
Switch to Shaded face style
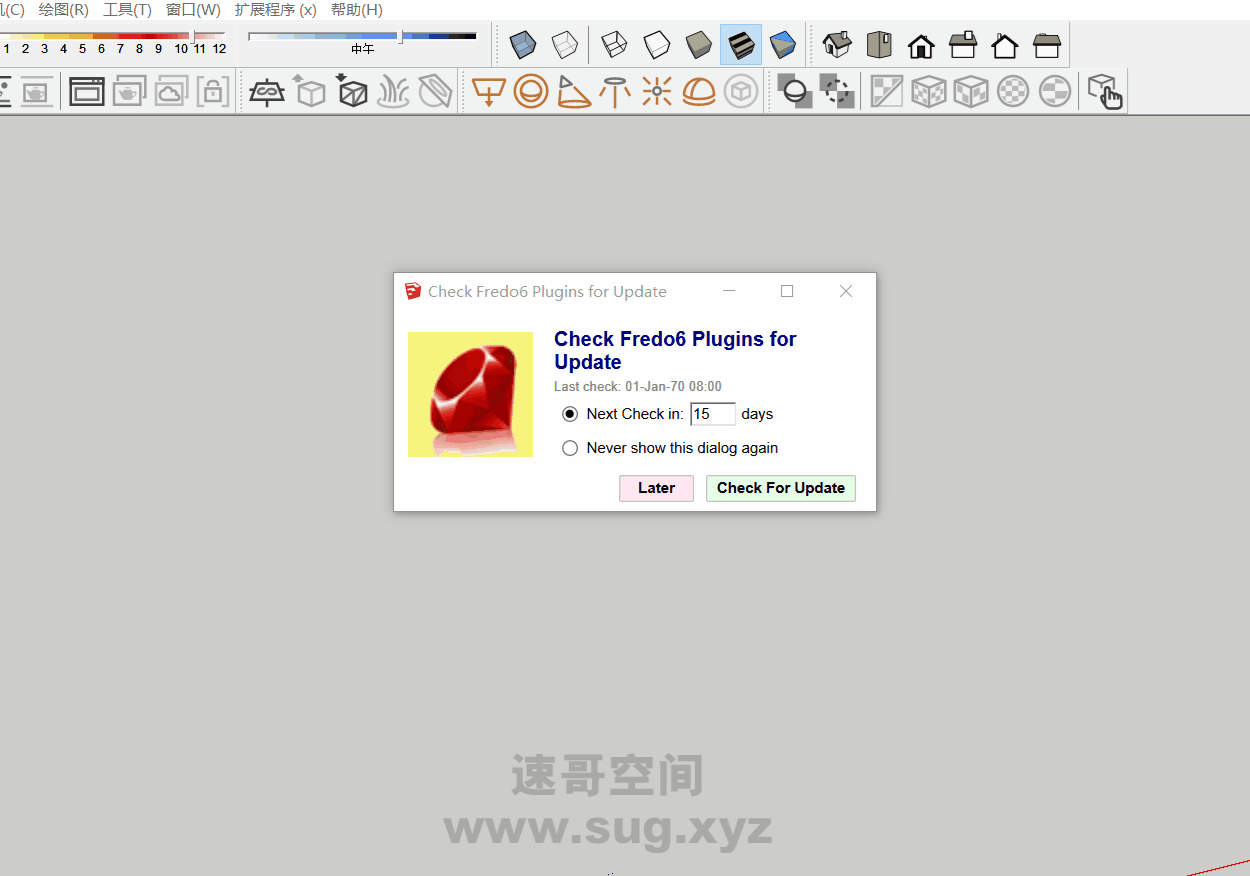click(699, 45)
